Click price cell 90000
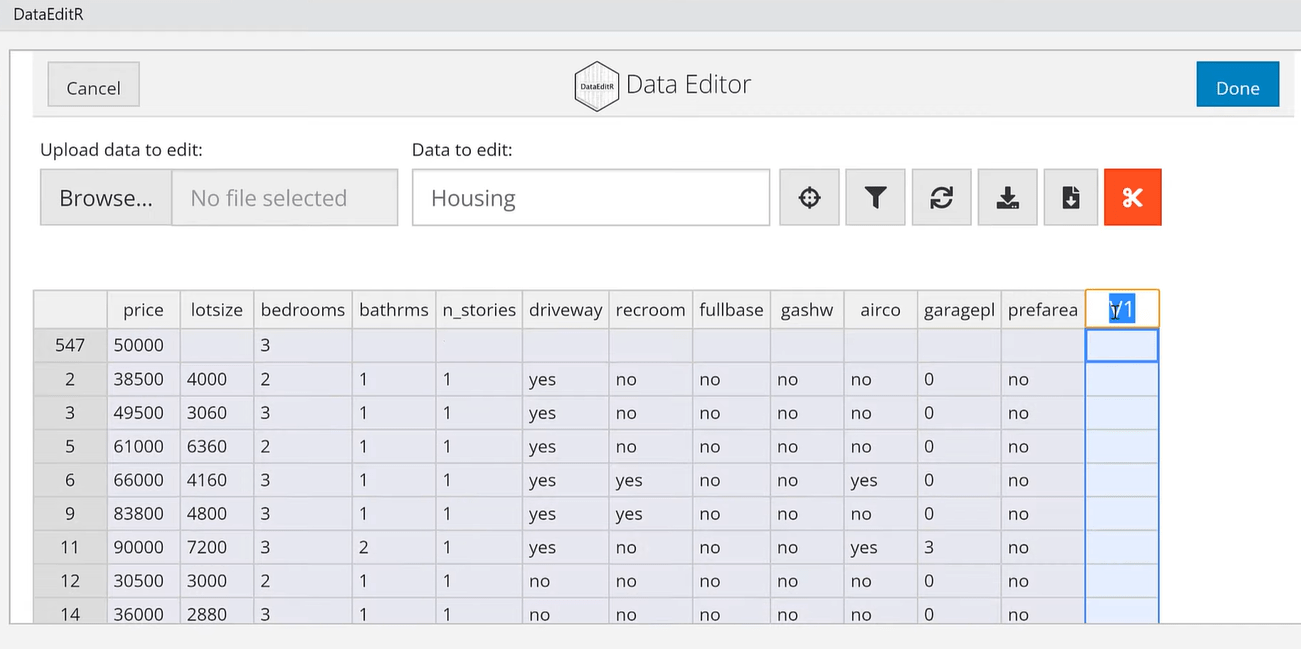The height and width of the screenshot is (649, 1301). [143, 547]
